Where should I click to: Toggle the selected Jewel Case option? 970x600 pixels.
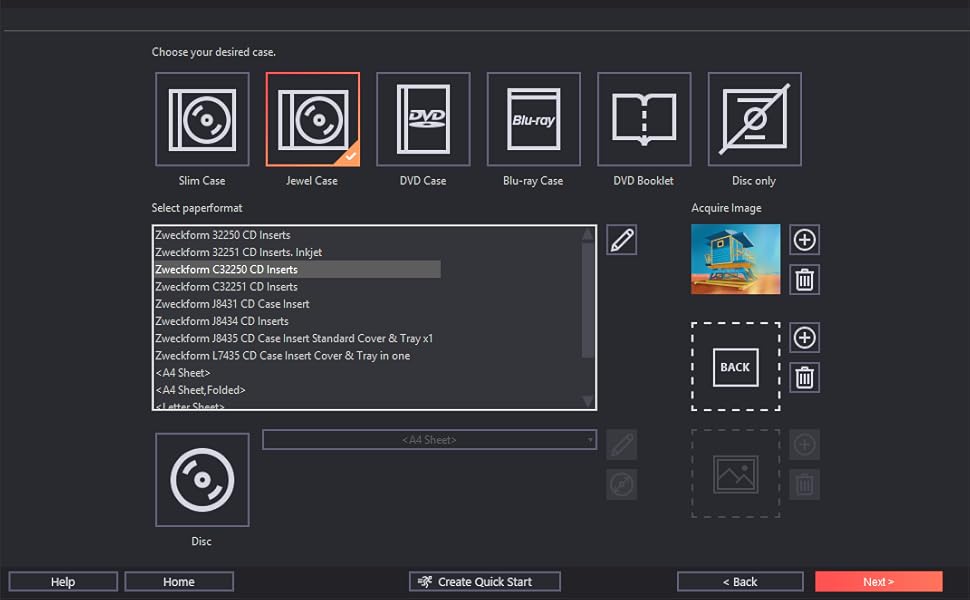(x=312, y=119)
